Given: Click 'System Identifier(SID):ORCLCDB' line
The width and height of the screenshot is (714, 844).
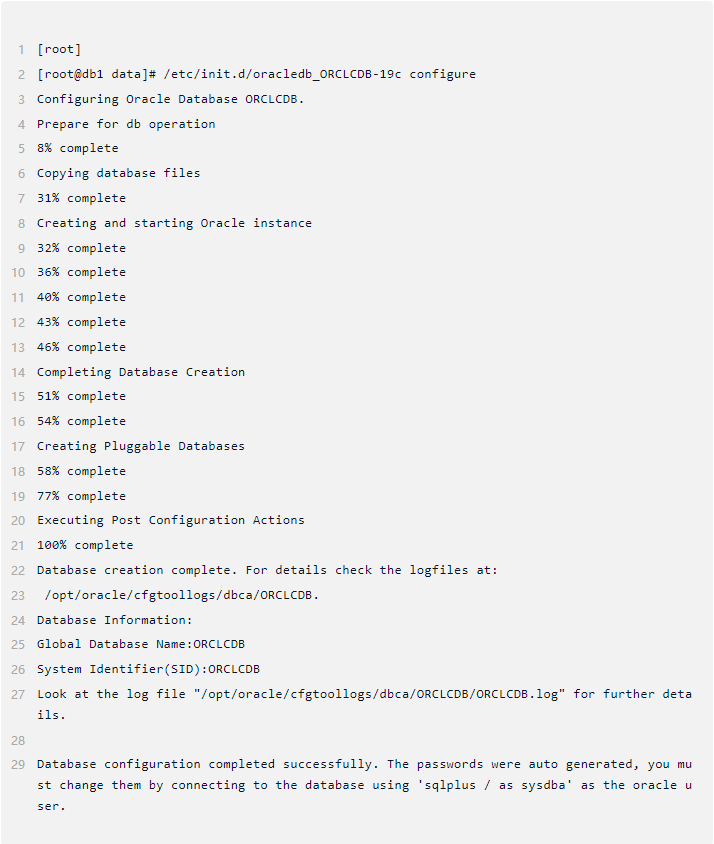Looking at the screenshot, I should coord(148,669).
